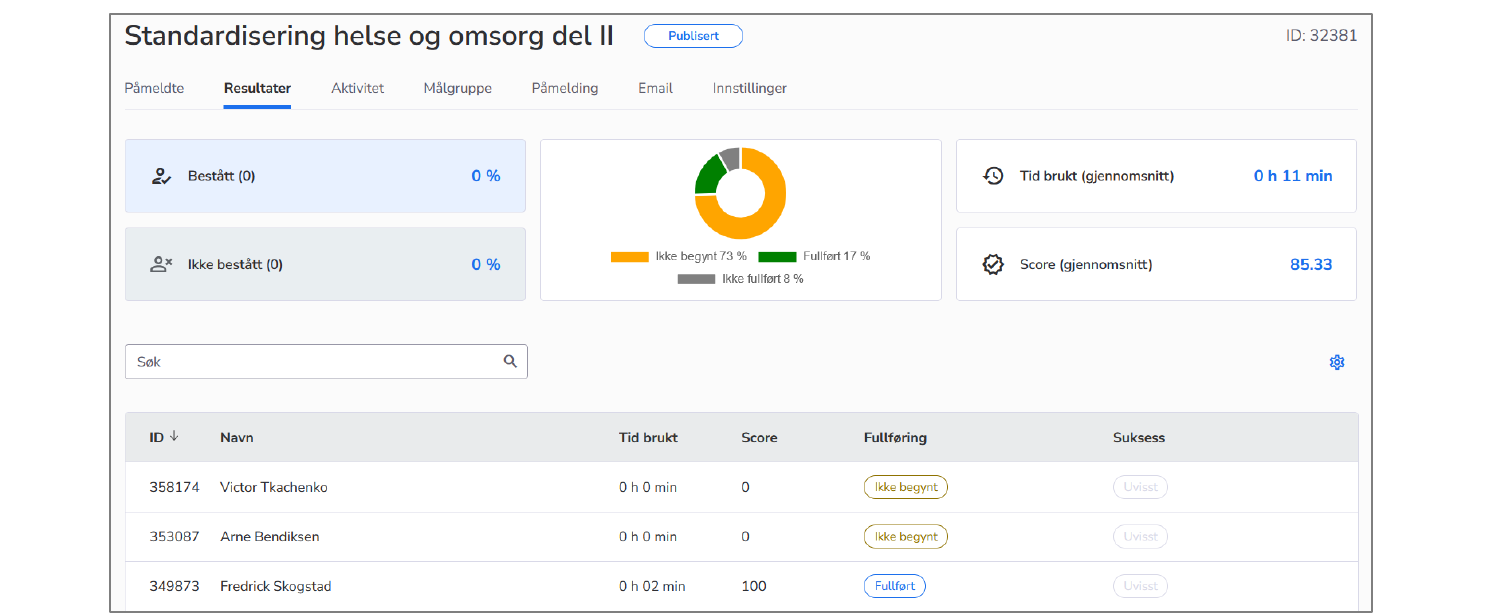Click the 0 h 02 min time cell
The image size is (1500, 615).
652,586
